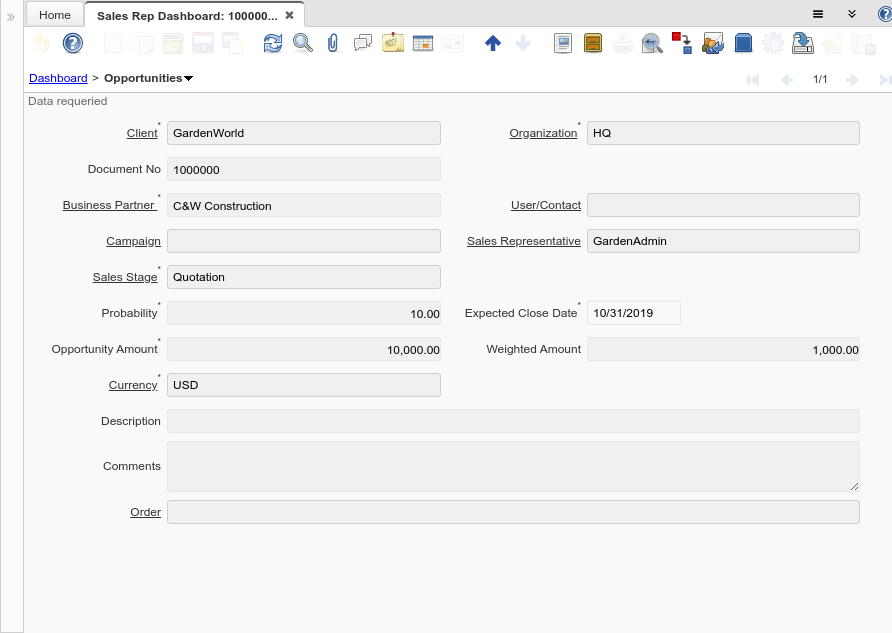The width and height of the screenshot is (892, 633).
Task: Open the Find records magnifier
Action: click(x=302, y=43)
